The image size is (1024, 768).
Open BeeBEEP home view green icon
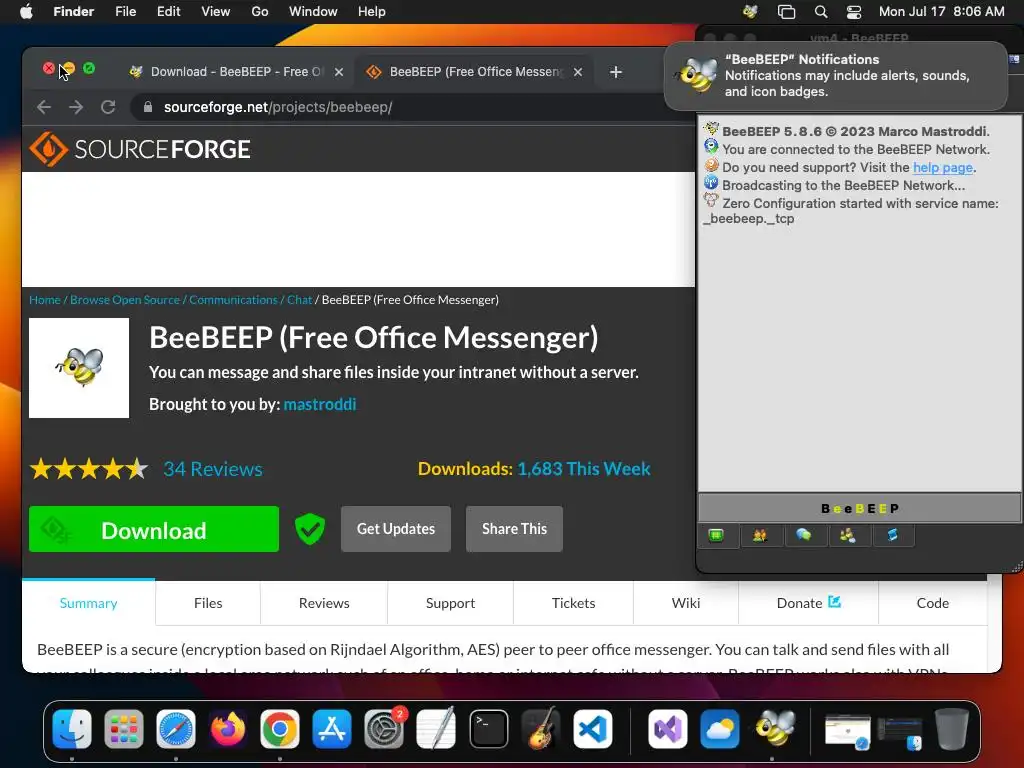coord(716,536)
